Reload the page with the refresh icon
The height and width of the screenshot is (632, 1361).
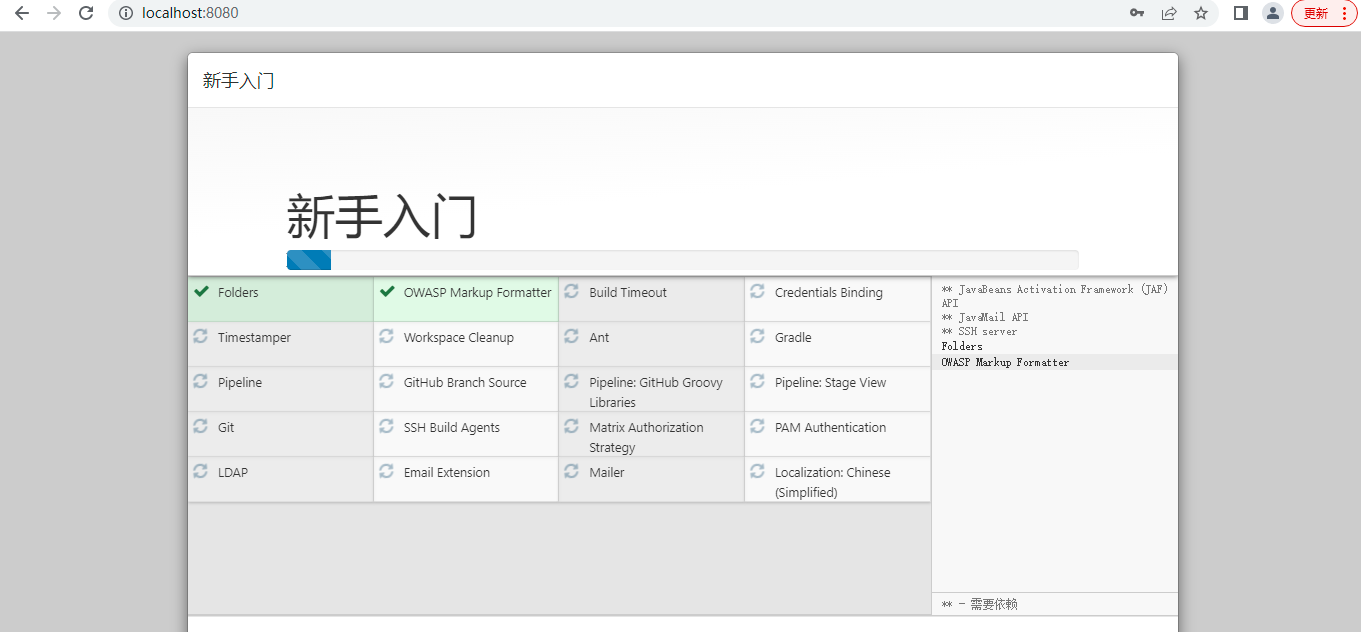[x=86, y=13]
